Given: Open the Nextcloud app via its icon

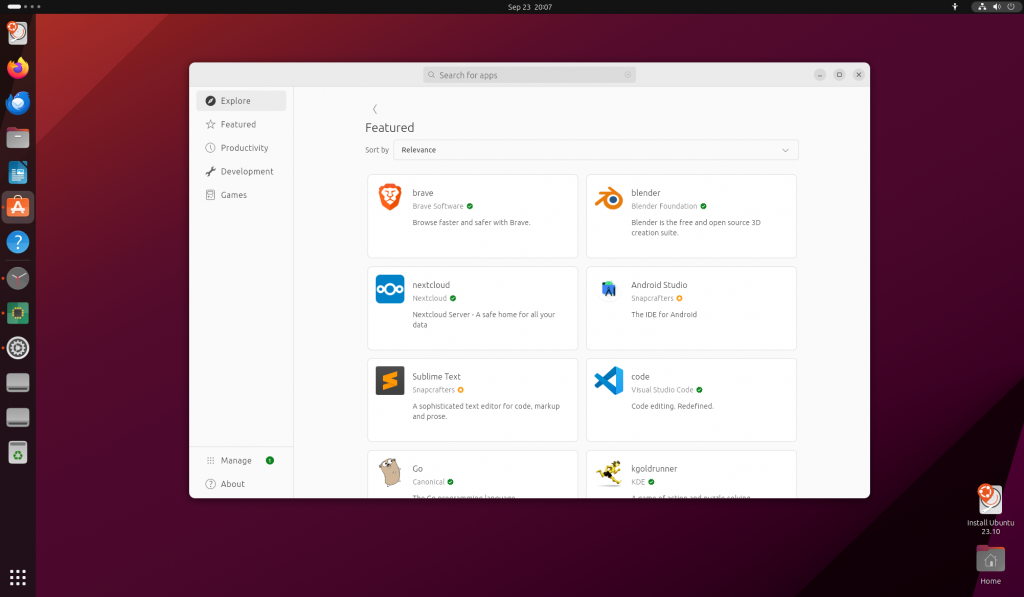Looking at the screenshot, I should pos(388,289).
